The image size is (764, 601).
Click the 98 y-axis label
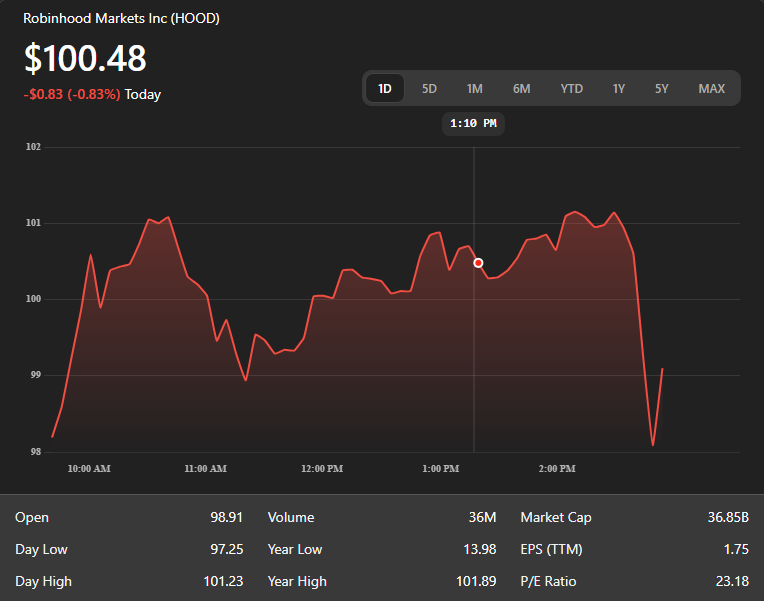(x=36, y=452)
